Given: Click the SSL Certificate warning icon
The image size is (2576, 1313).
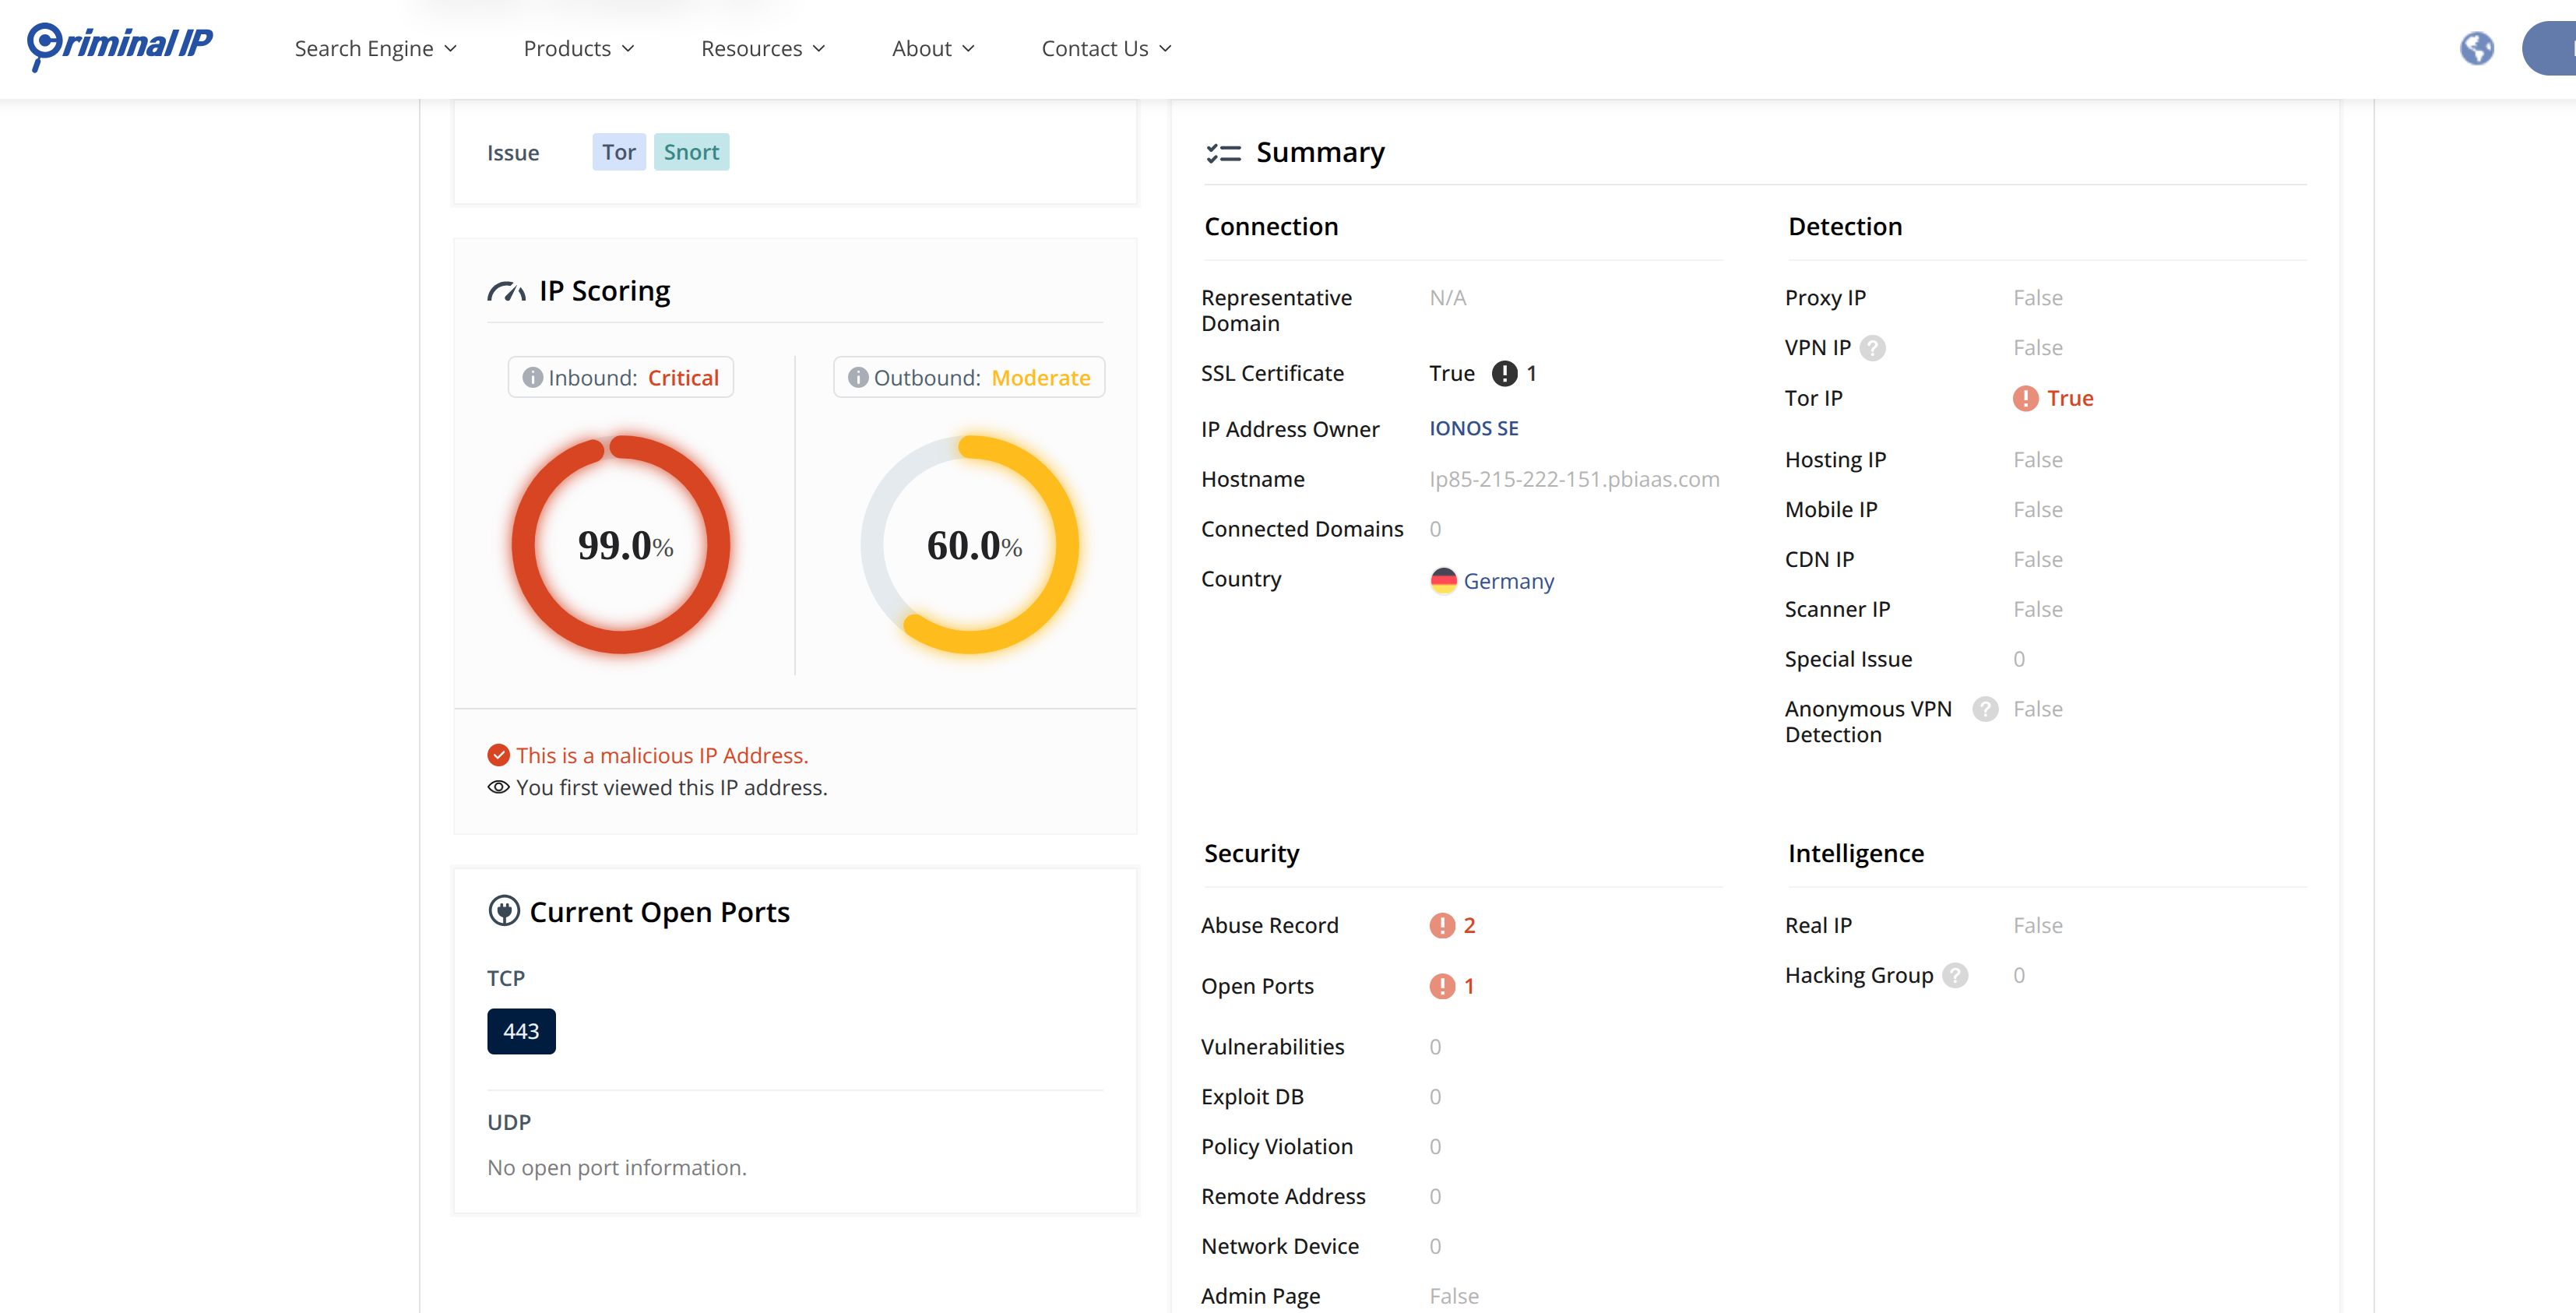Looking at the screenshot, I should click(1504, 374).
